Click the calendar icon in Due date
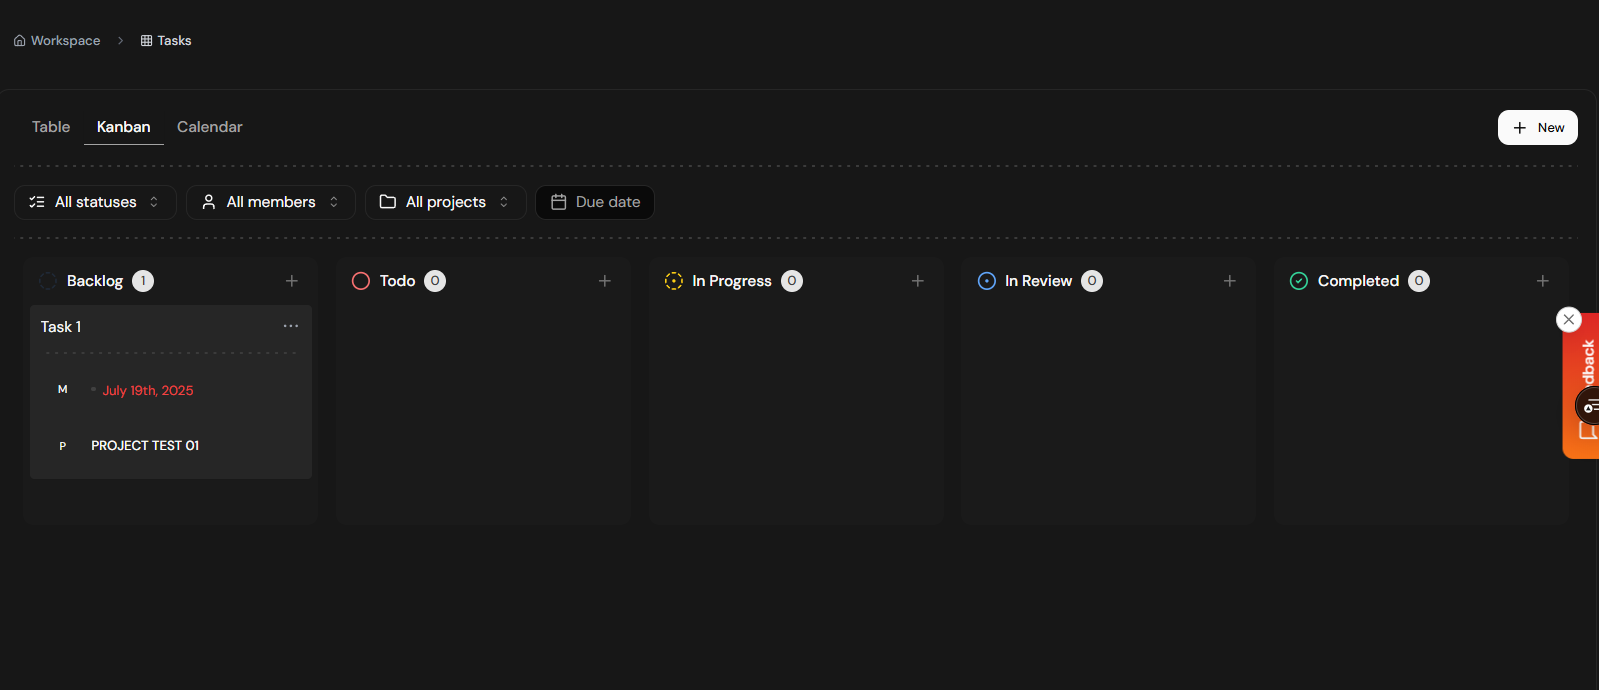The height and width of the screenshot is (690, 1599). coord(559,202)
